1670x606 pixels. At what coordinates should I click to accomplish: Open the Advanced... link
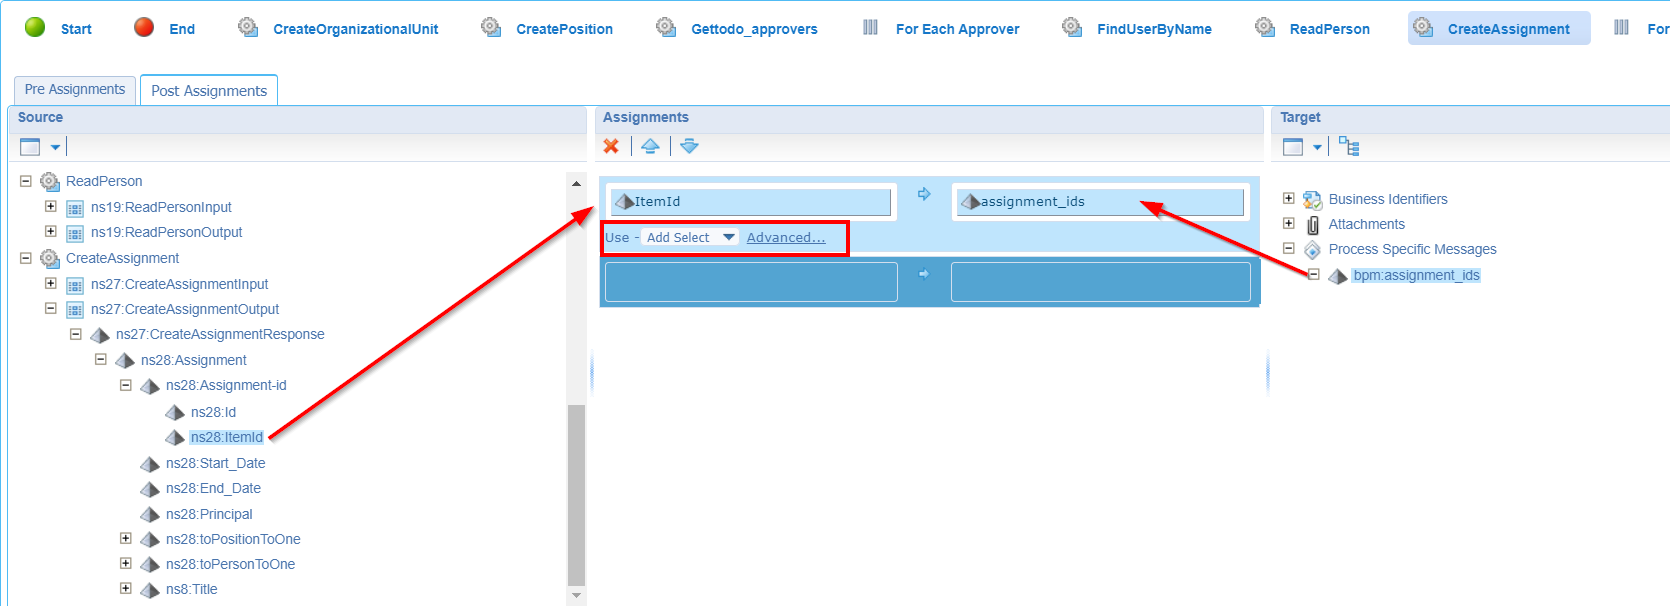786,237
